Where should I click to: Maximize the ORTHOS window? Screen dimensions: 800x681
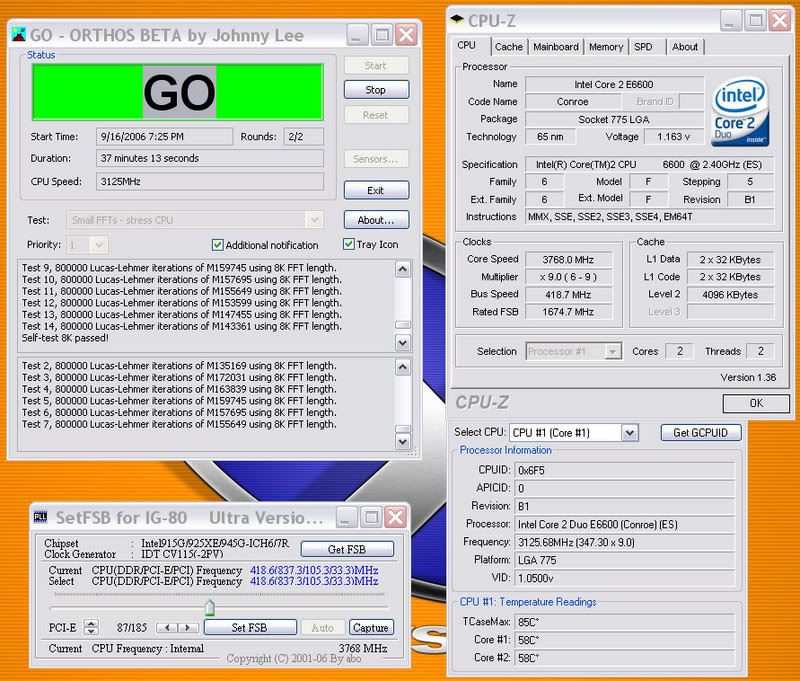[x=382, y=35]
